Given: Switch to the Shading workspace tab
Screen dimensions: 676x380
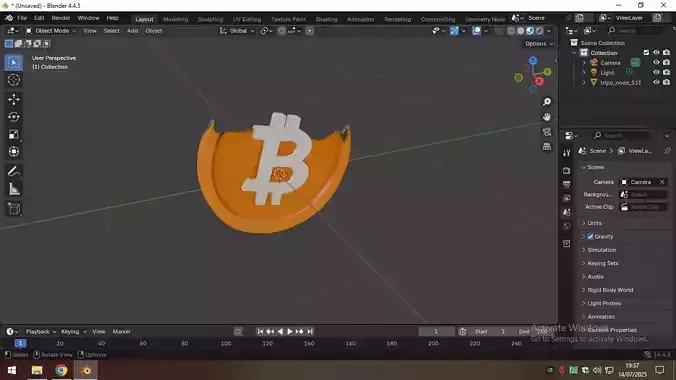Looking at the screenshot, I should (x=326, y=19).
